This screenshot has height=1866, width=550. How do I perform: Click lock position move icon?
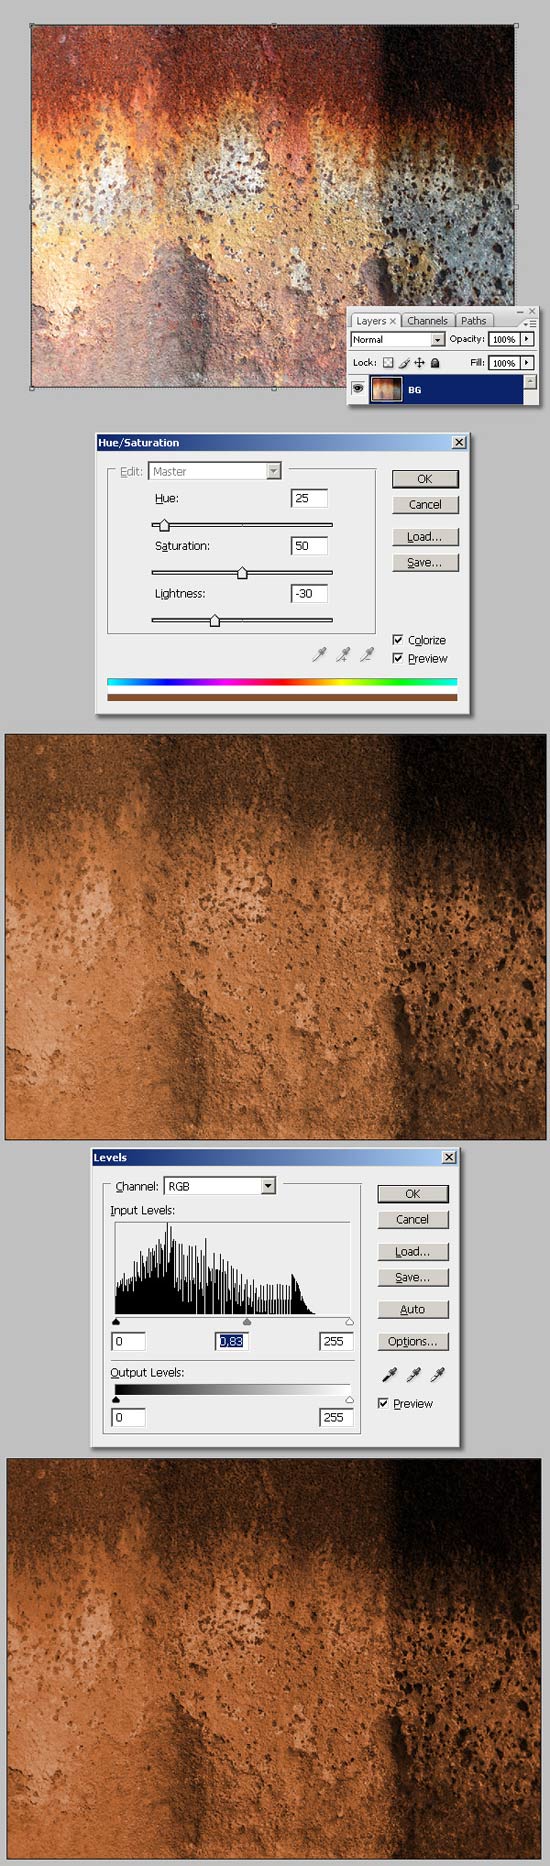[x=419, y=363]
